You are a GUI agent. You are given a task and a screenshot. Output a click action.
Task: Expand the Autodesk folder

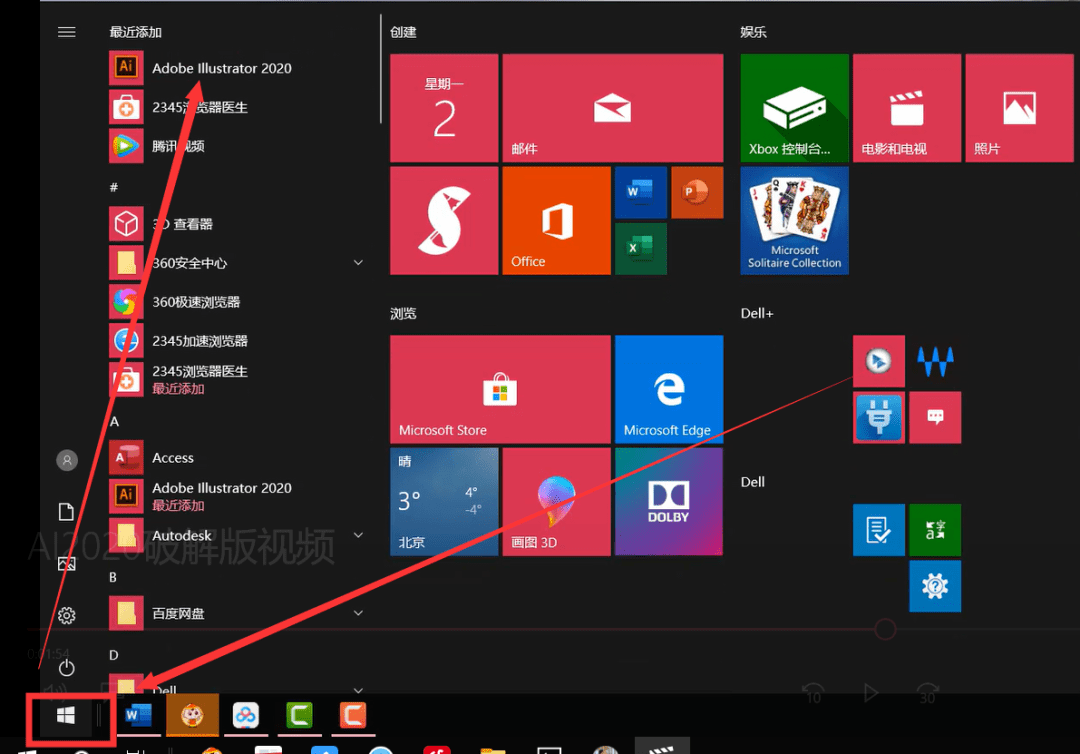(358, 535)
